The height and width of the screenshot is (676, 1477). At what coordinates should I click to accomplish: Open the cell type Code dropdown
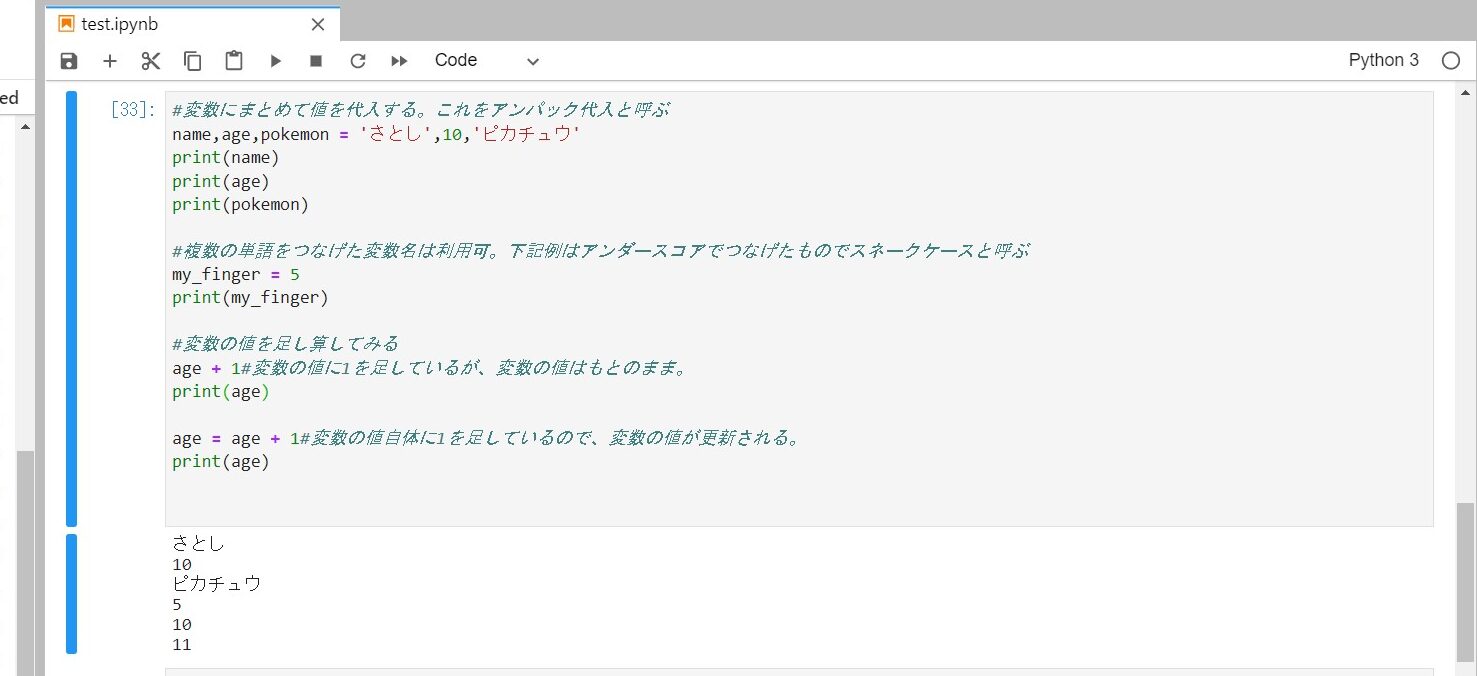click(x=487, y=61)
